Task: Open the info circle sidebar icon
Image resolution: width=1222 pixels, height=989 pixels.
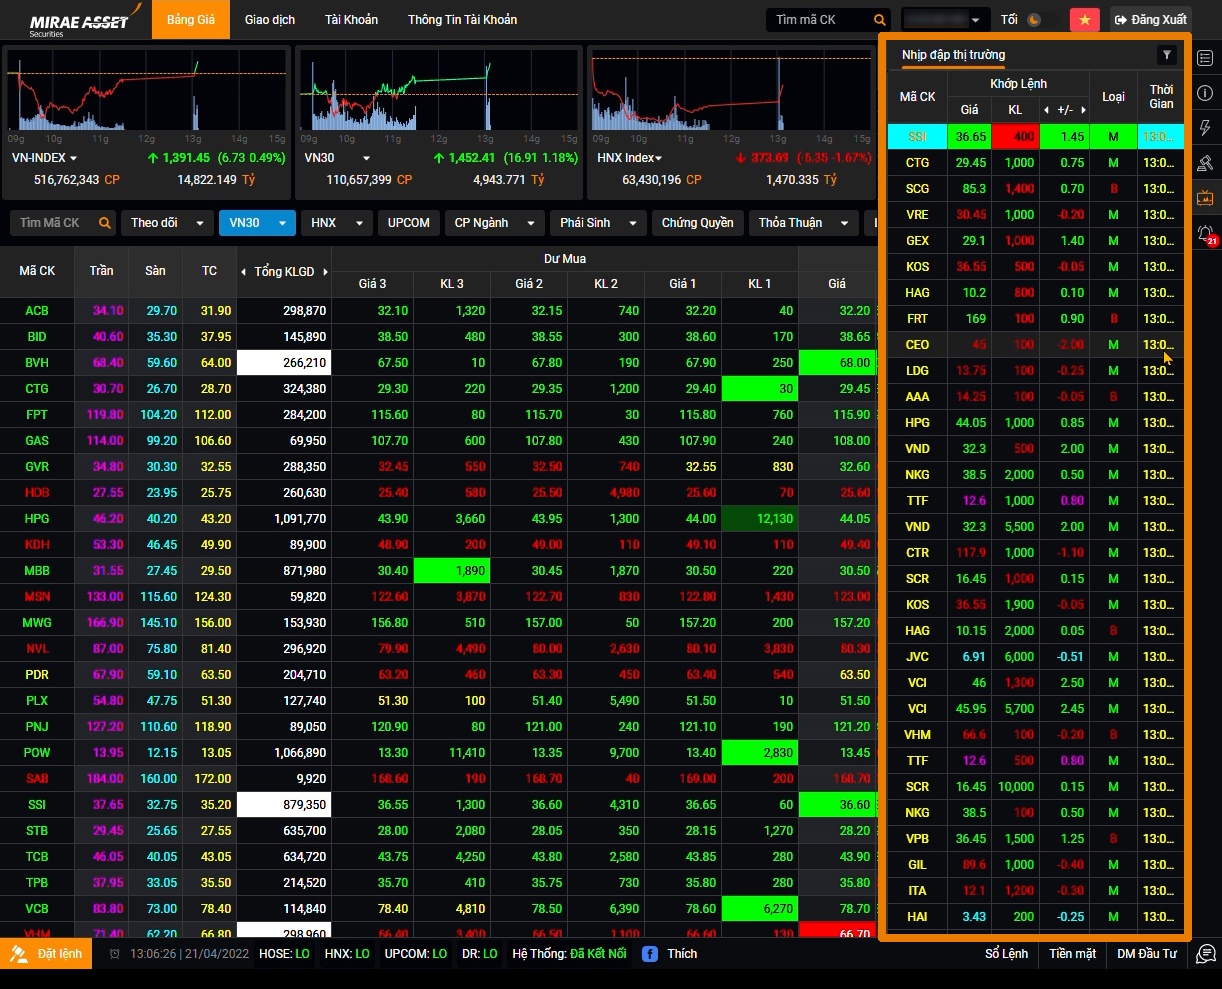Action: click(1204, 93)
